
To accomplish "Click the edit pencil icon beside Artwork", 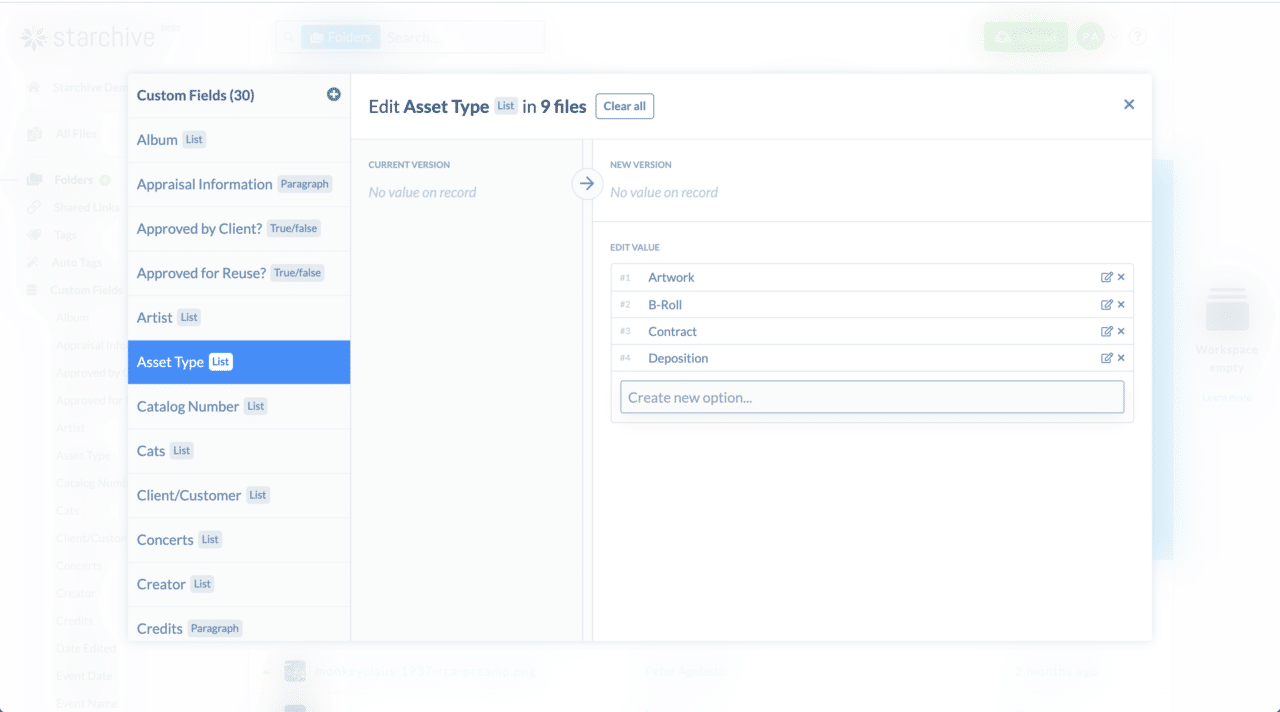I will tap(1108, 277).
